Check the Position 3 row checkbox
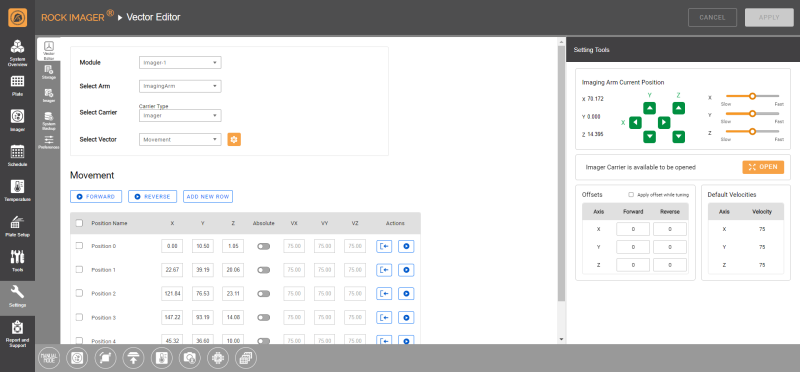This screenshot has width=800, height=372. click(x=79, y=317)
